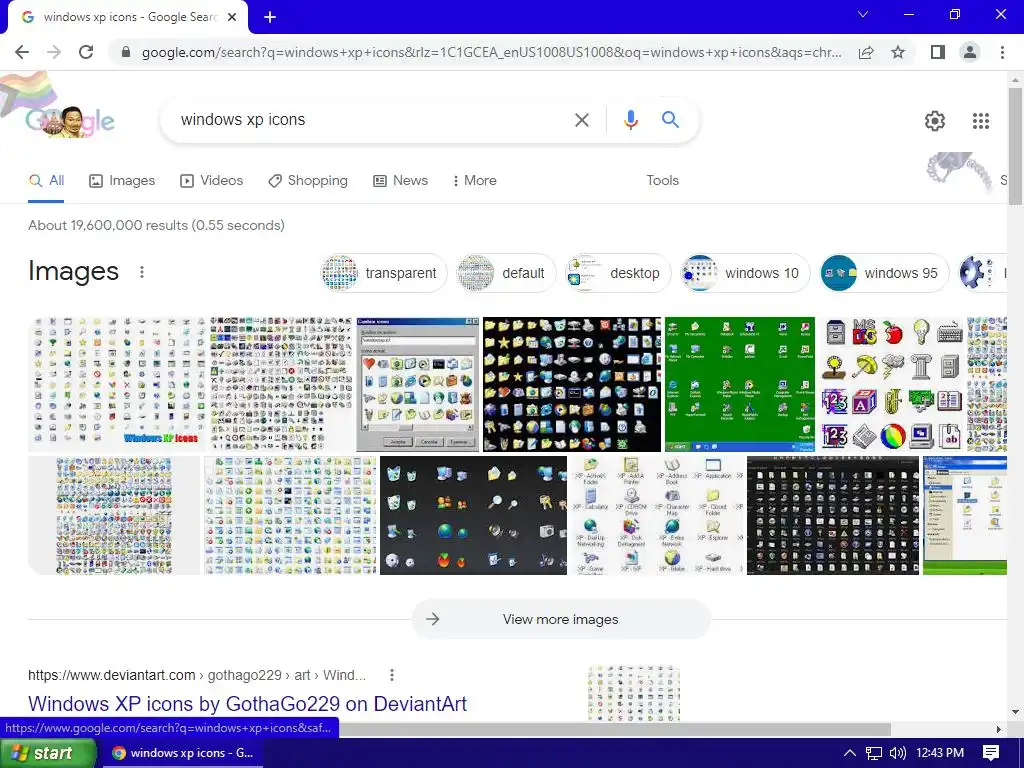The height and width of the screenshot is (768, 1024).
Task: Submit search with the magnifier icon
Action: [670, 120]
